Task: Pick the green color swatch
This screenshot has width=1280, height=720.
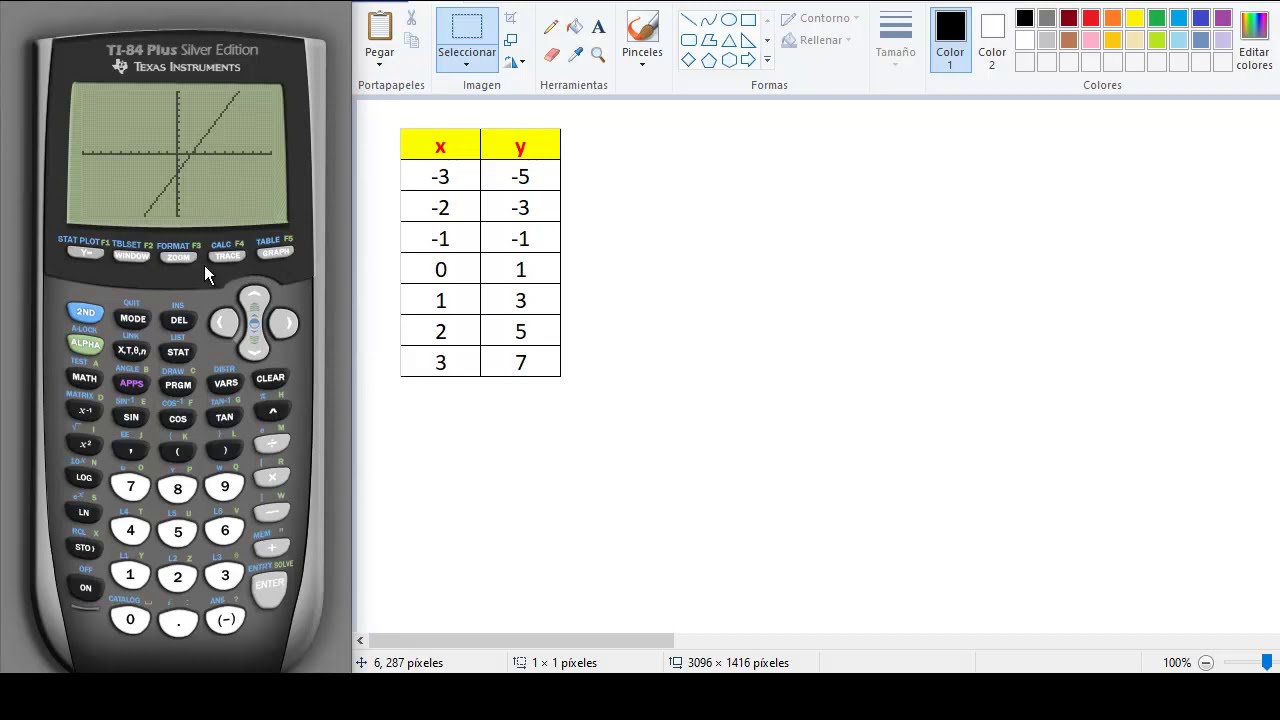Action: [1157, 18]
